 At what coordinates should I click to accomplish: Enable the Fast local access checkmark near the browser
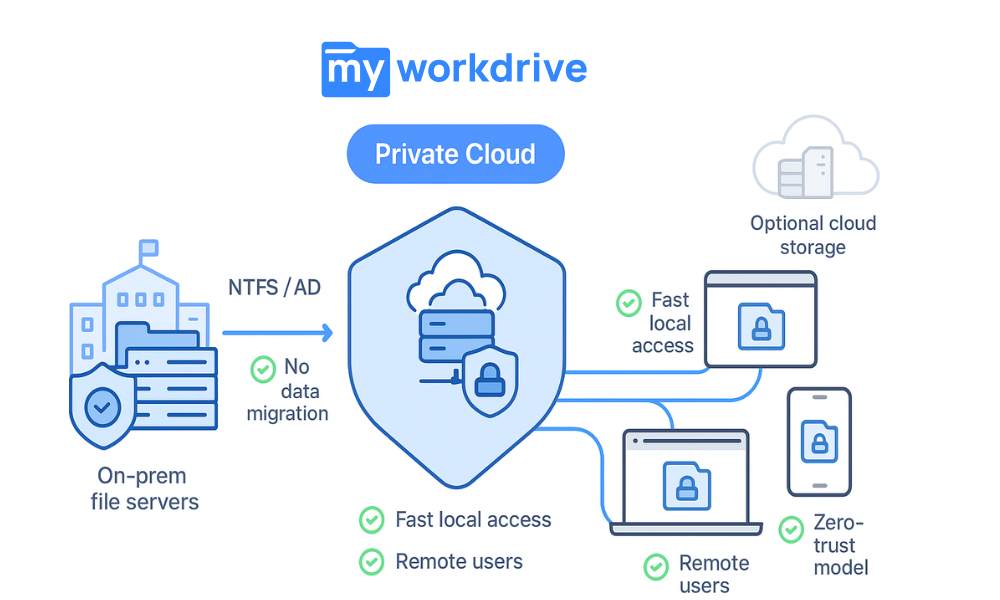point(629,302)
